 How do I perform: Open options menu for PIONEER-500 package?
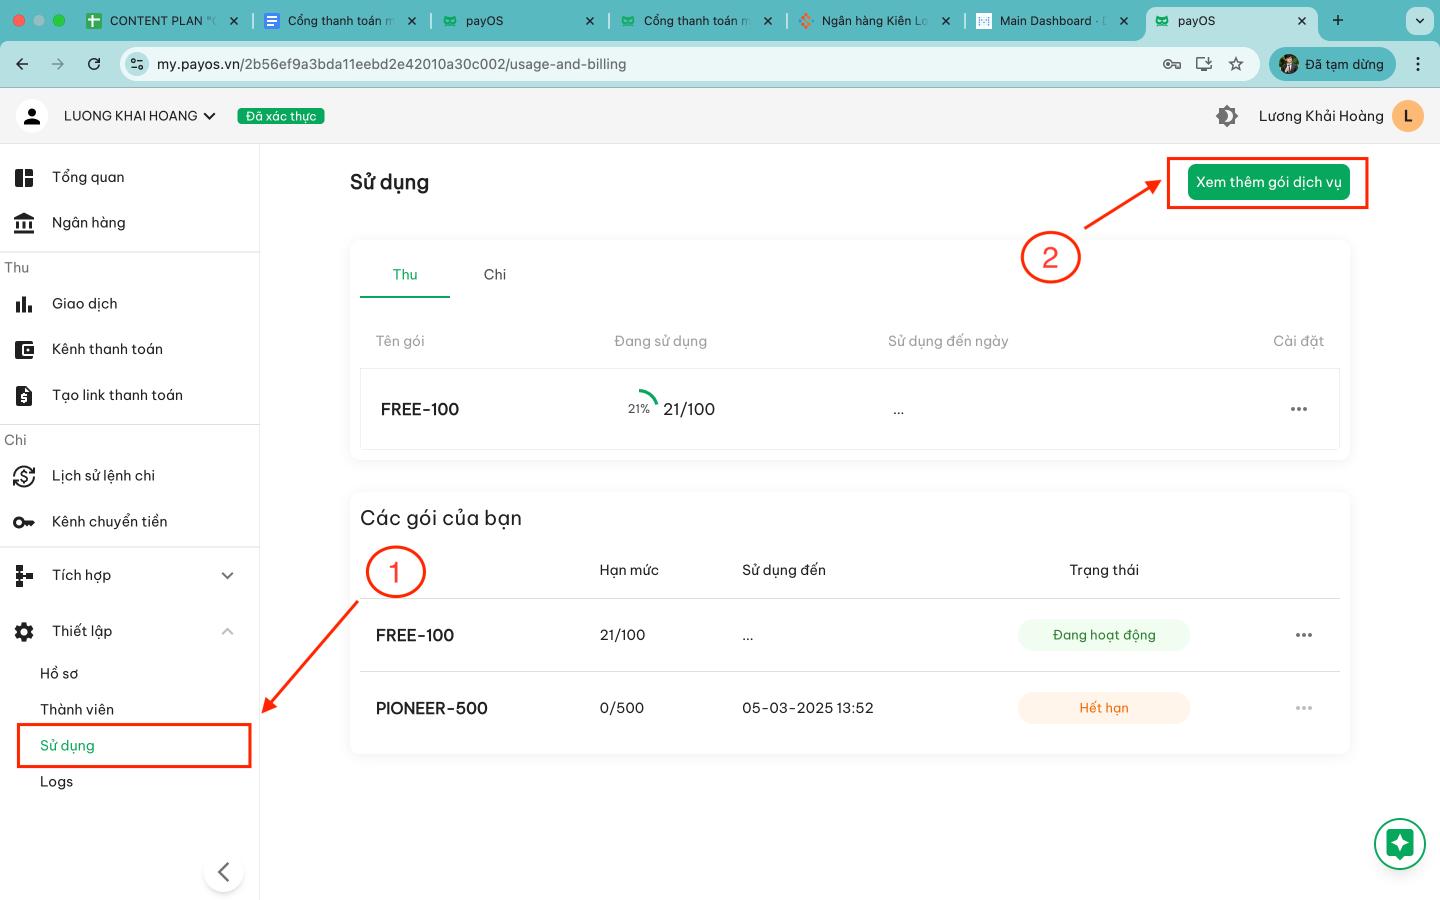[1303, 708]
